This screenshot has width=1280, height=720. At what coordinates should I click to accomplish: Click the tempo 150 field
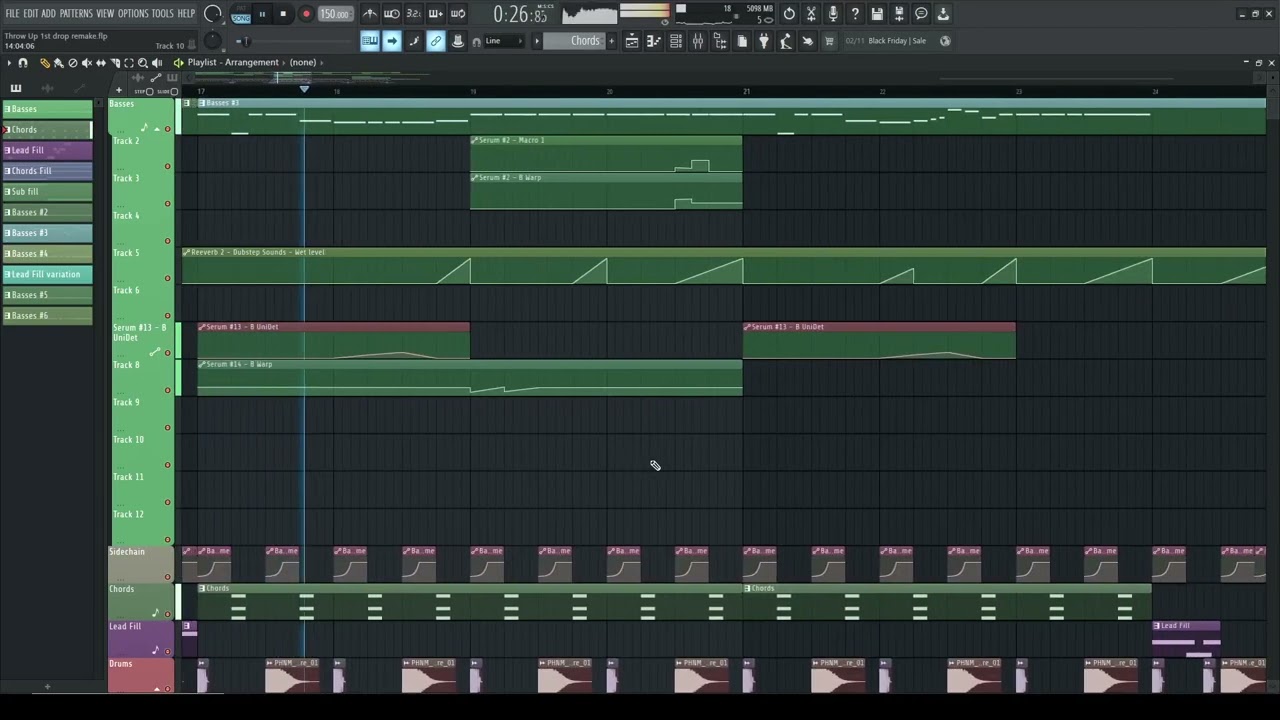335,14
